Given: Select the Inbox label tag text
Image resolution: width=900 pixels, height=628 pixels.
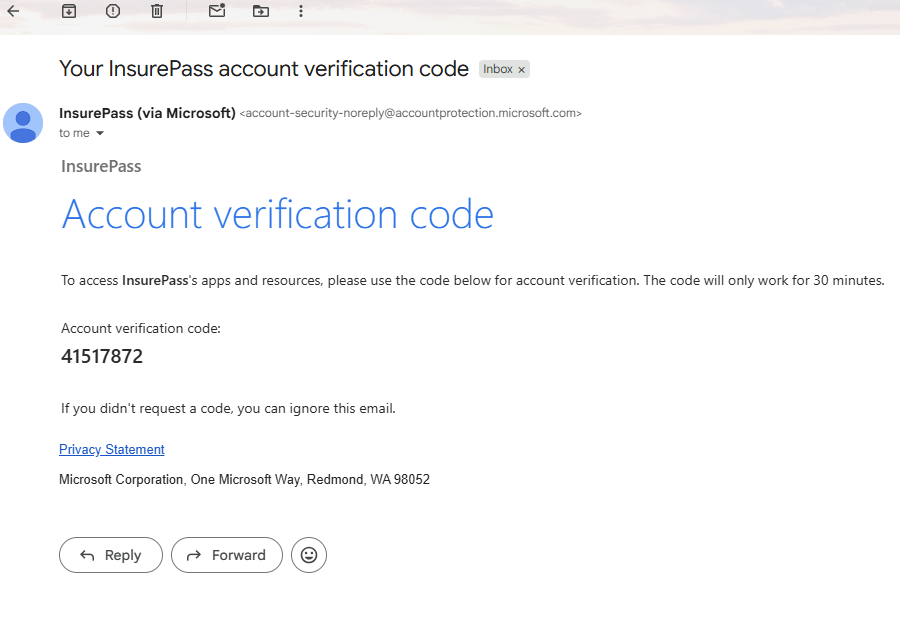Looking at the screenshot, I should pos(498,69).
